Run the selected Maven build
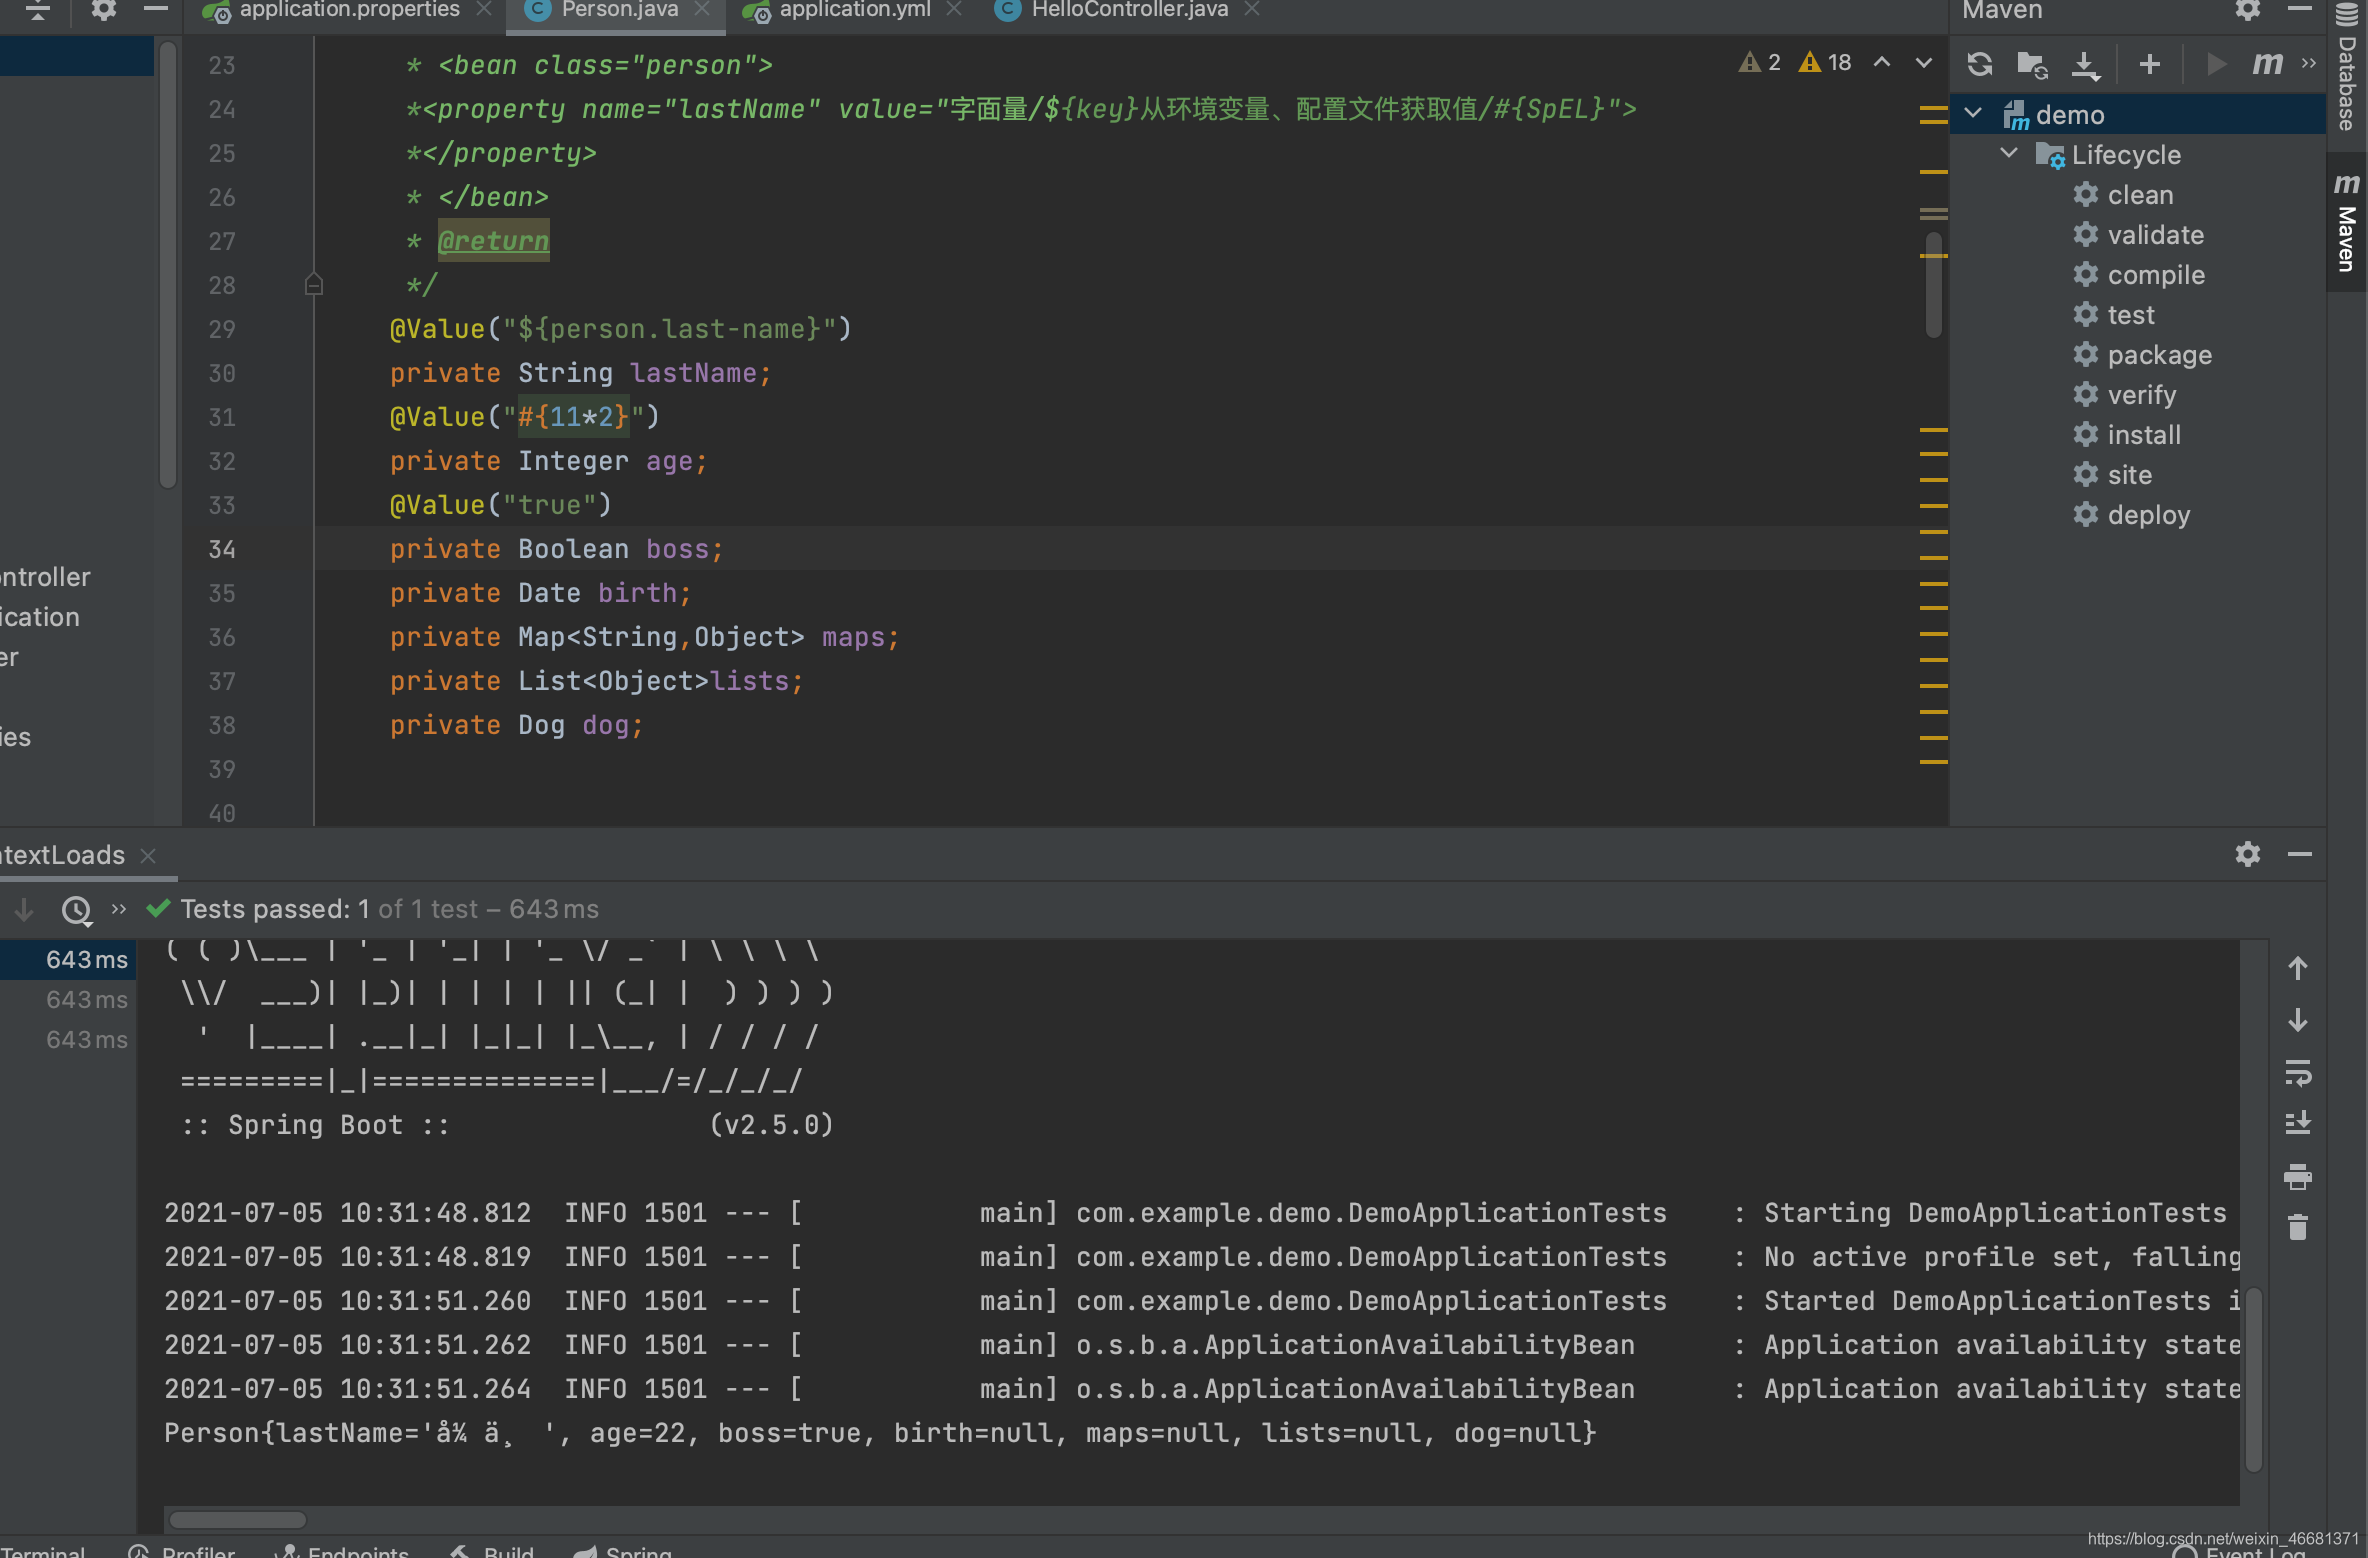This screenshot has width=2368, height=1558. click(2216, 64)
